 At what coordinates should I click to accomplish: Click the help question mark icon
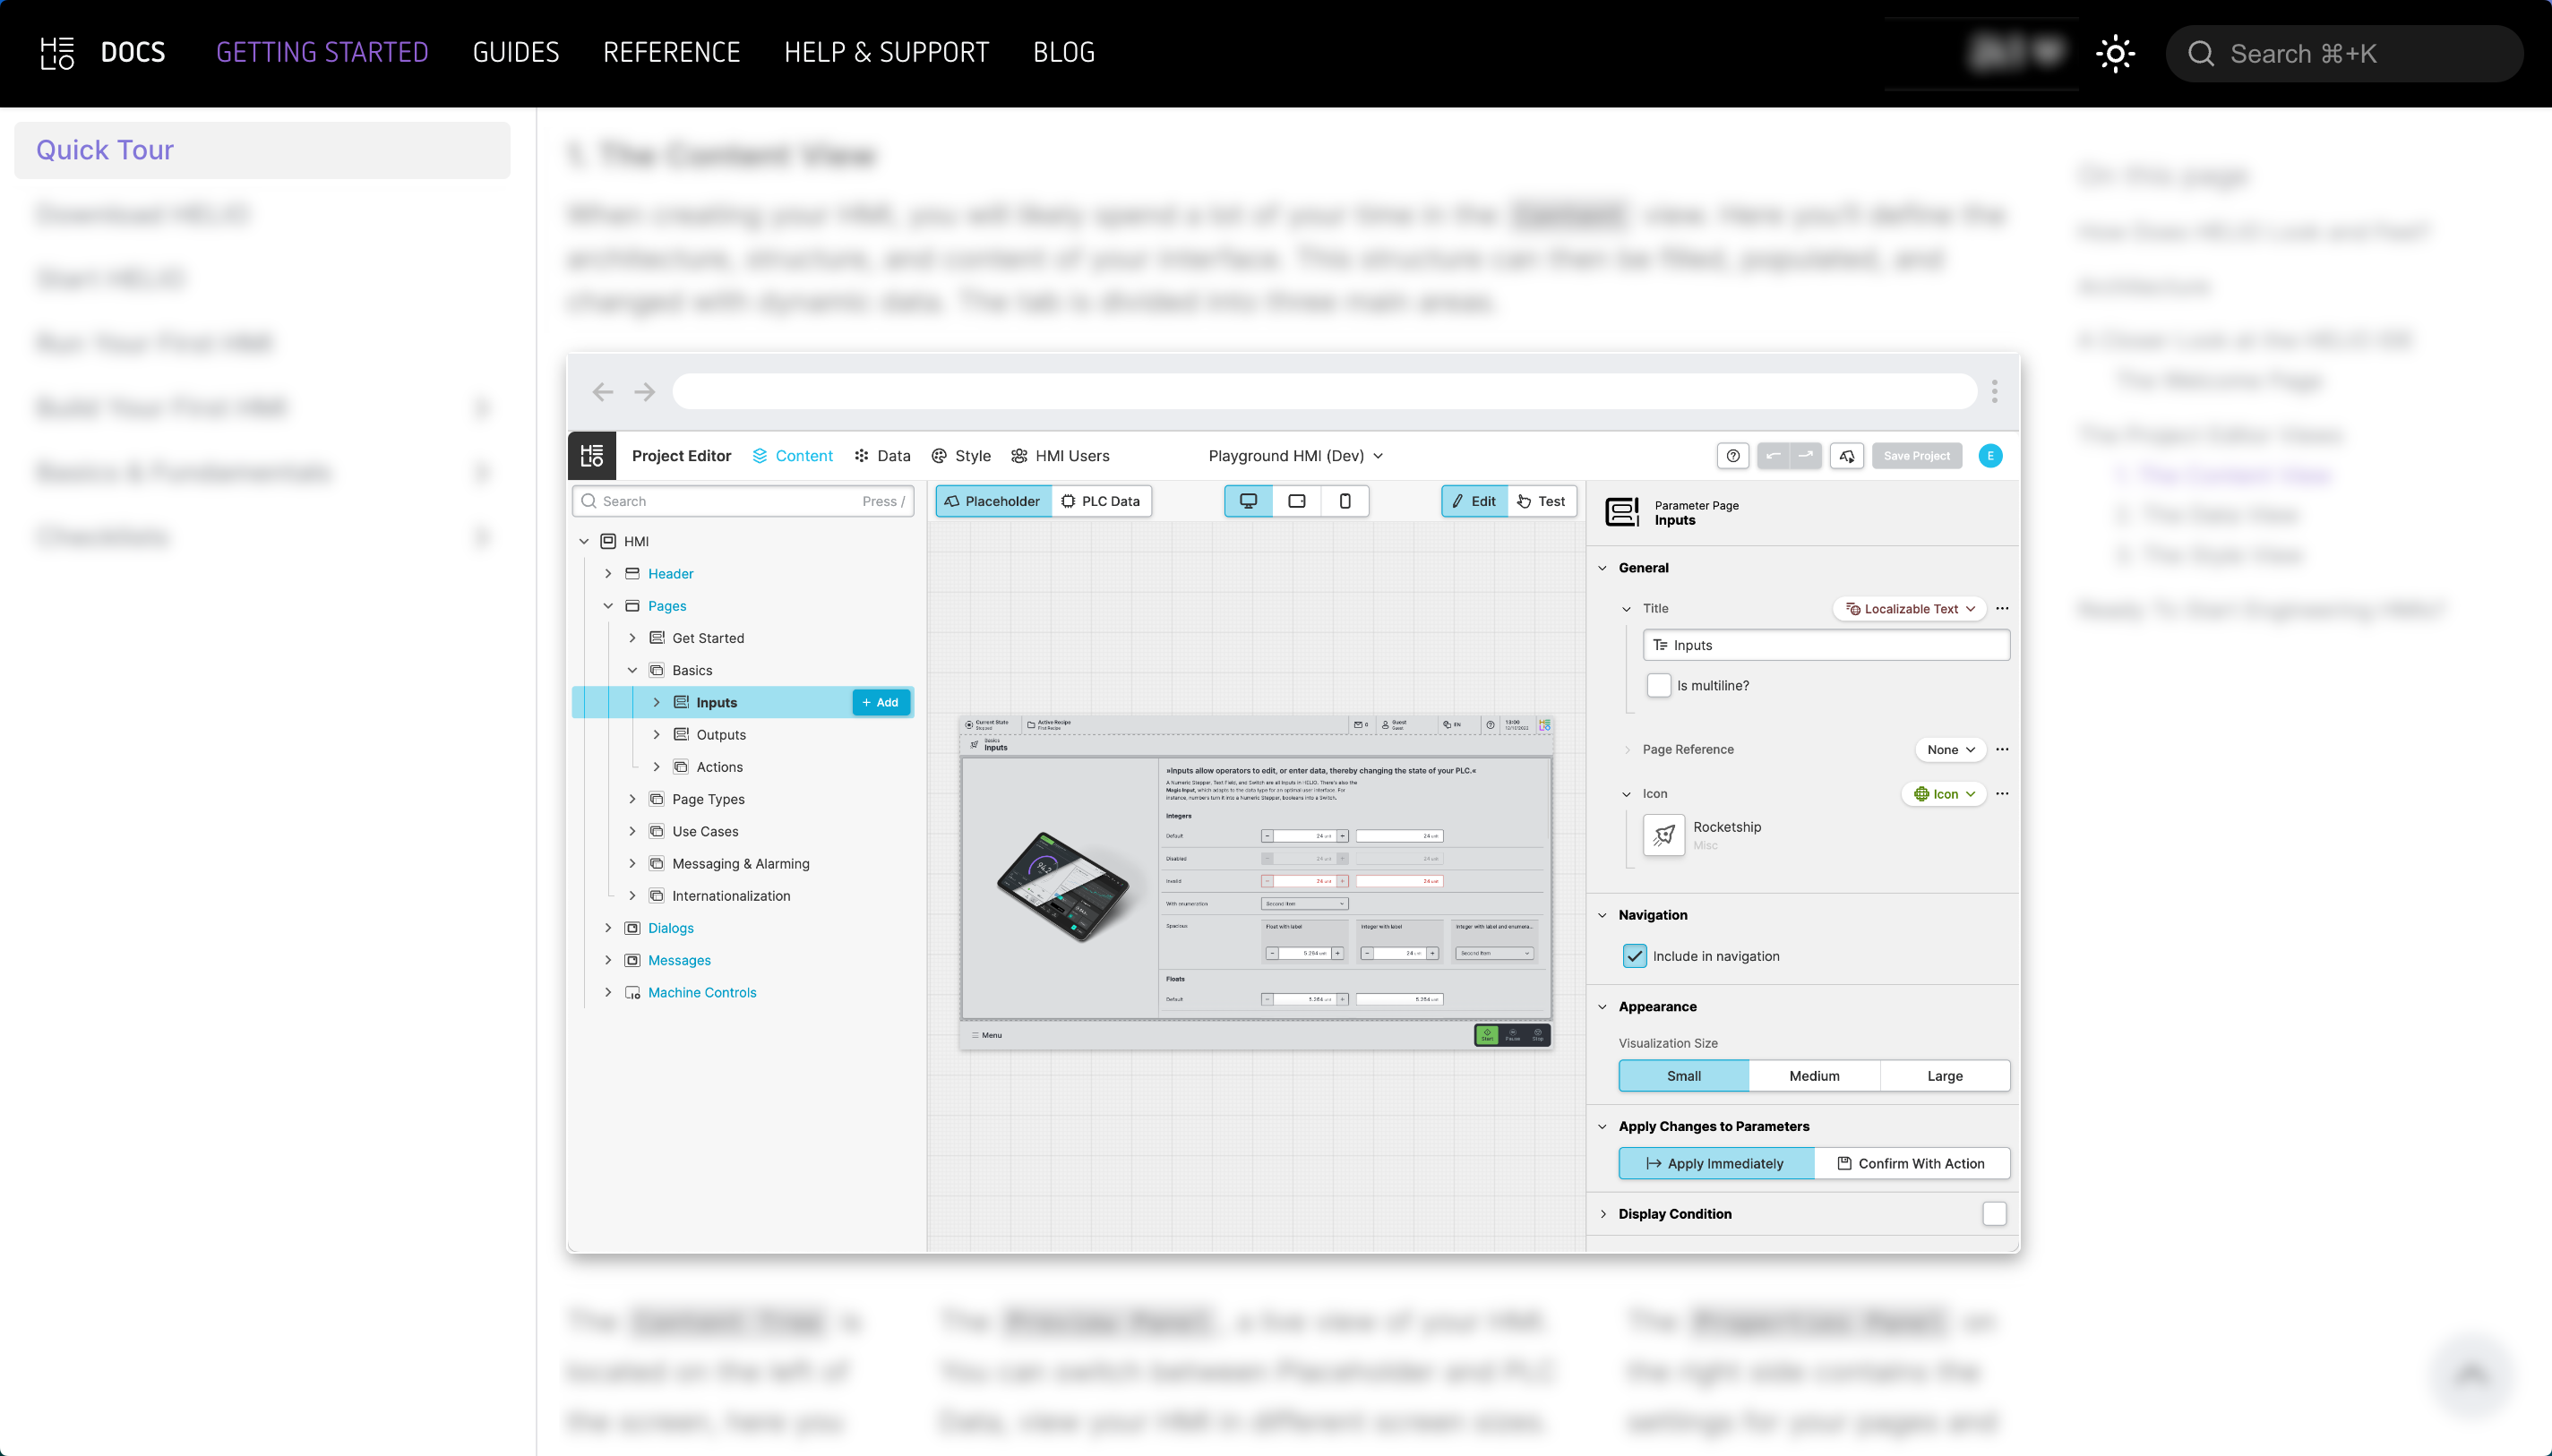[x=1733, y=456]
